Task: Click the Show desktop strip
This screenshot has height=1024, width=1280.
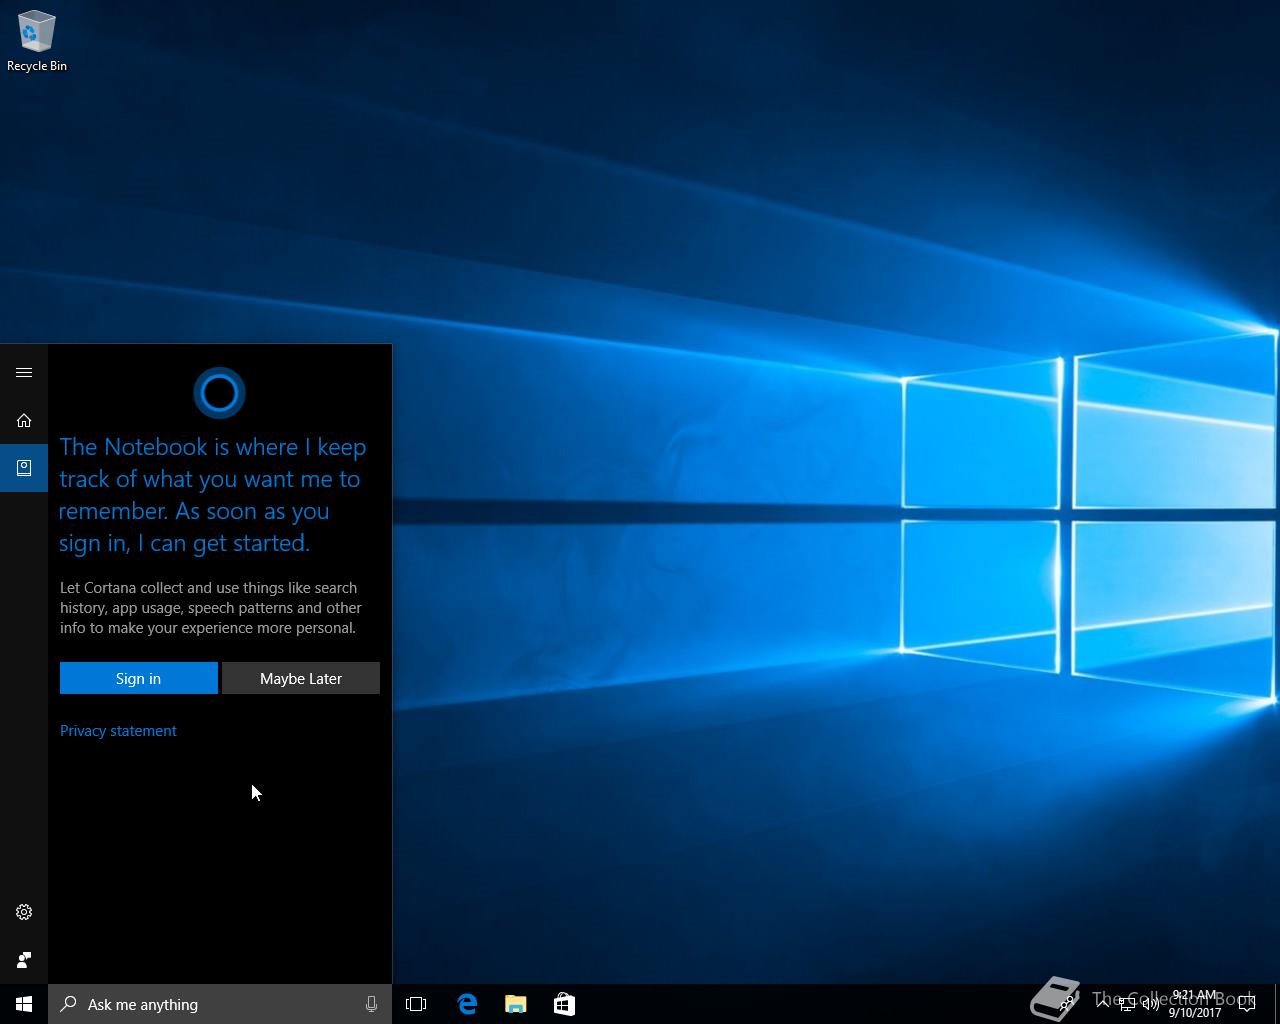Action: pyautogui.click(x=1277, y=1004)
